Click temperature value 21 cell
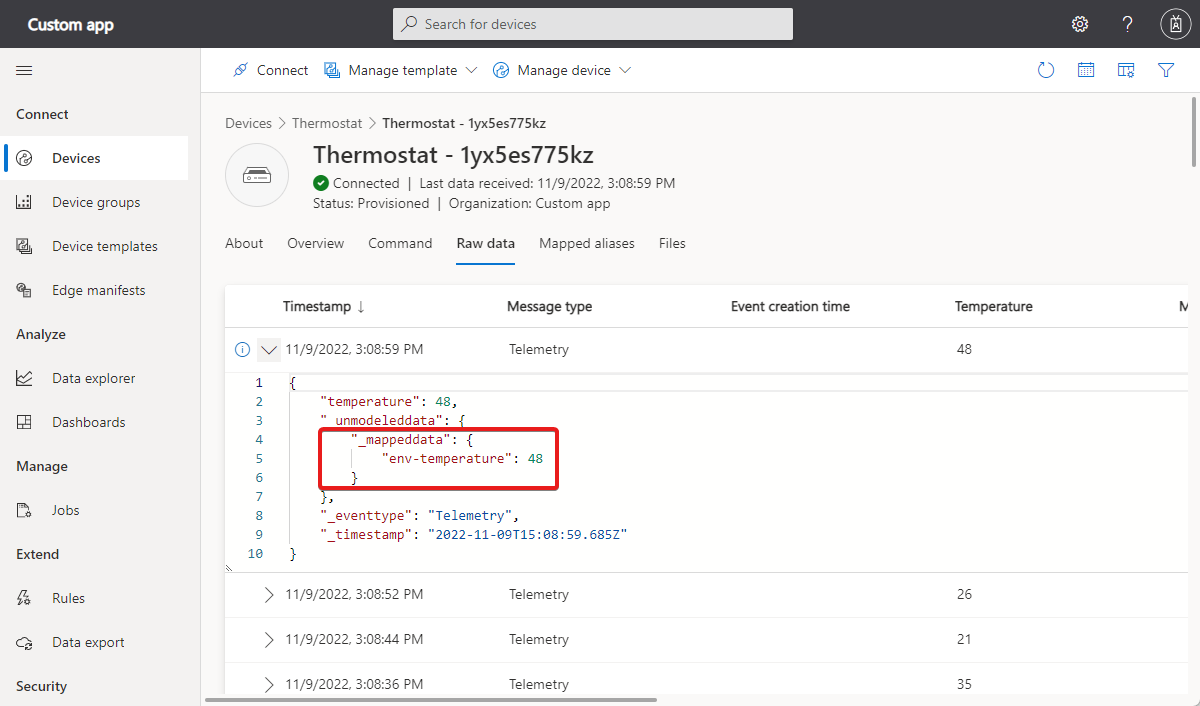The height and width of the screenshot is (706, 1200). [964, 639]
